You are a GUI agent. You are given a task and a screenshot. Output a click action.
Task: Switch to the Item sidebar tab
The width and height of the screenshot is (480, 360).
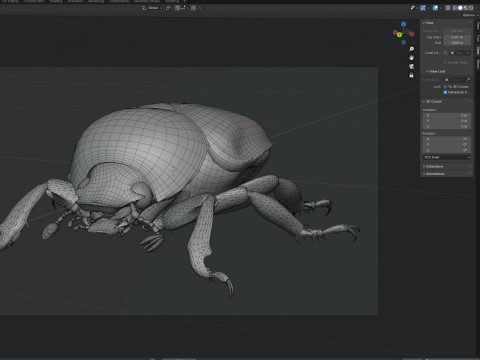(478, 27)
